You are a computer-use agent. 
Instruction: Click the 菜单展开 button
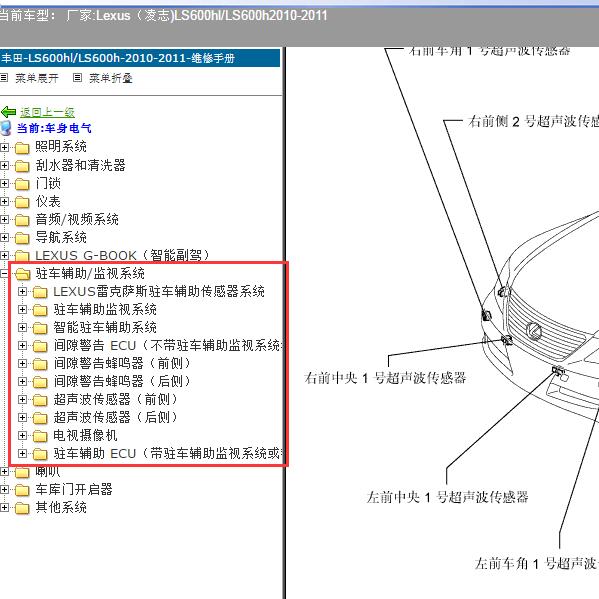point(37,78)
